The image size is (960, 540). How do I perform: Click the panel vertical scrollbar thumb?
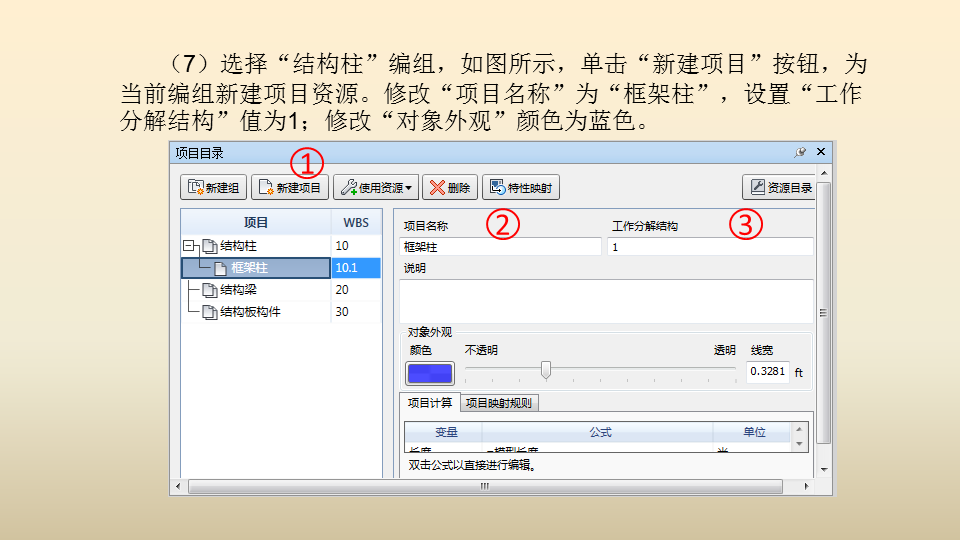click(x=824, y=312)
